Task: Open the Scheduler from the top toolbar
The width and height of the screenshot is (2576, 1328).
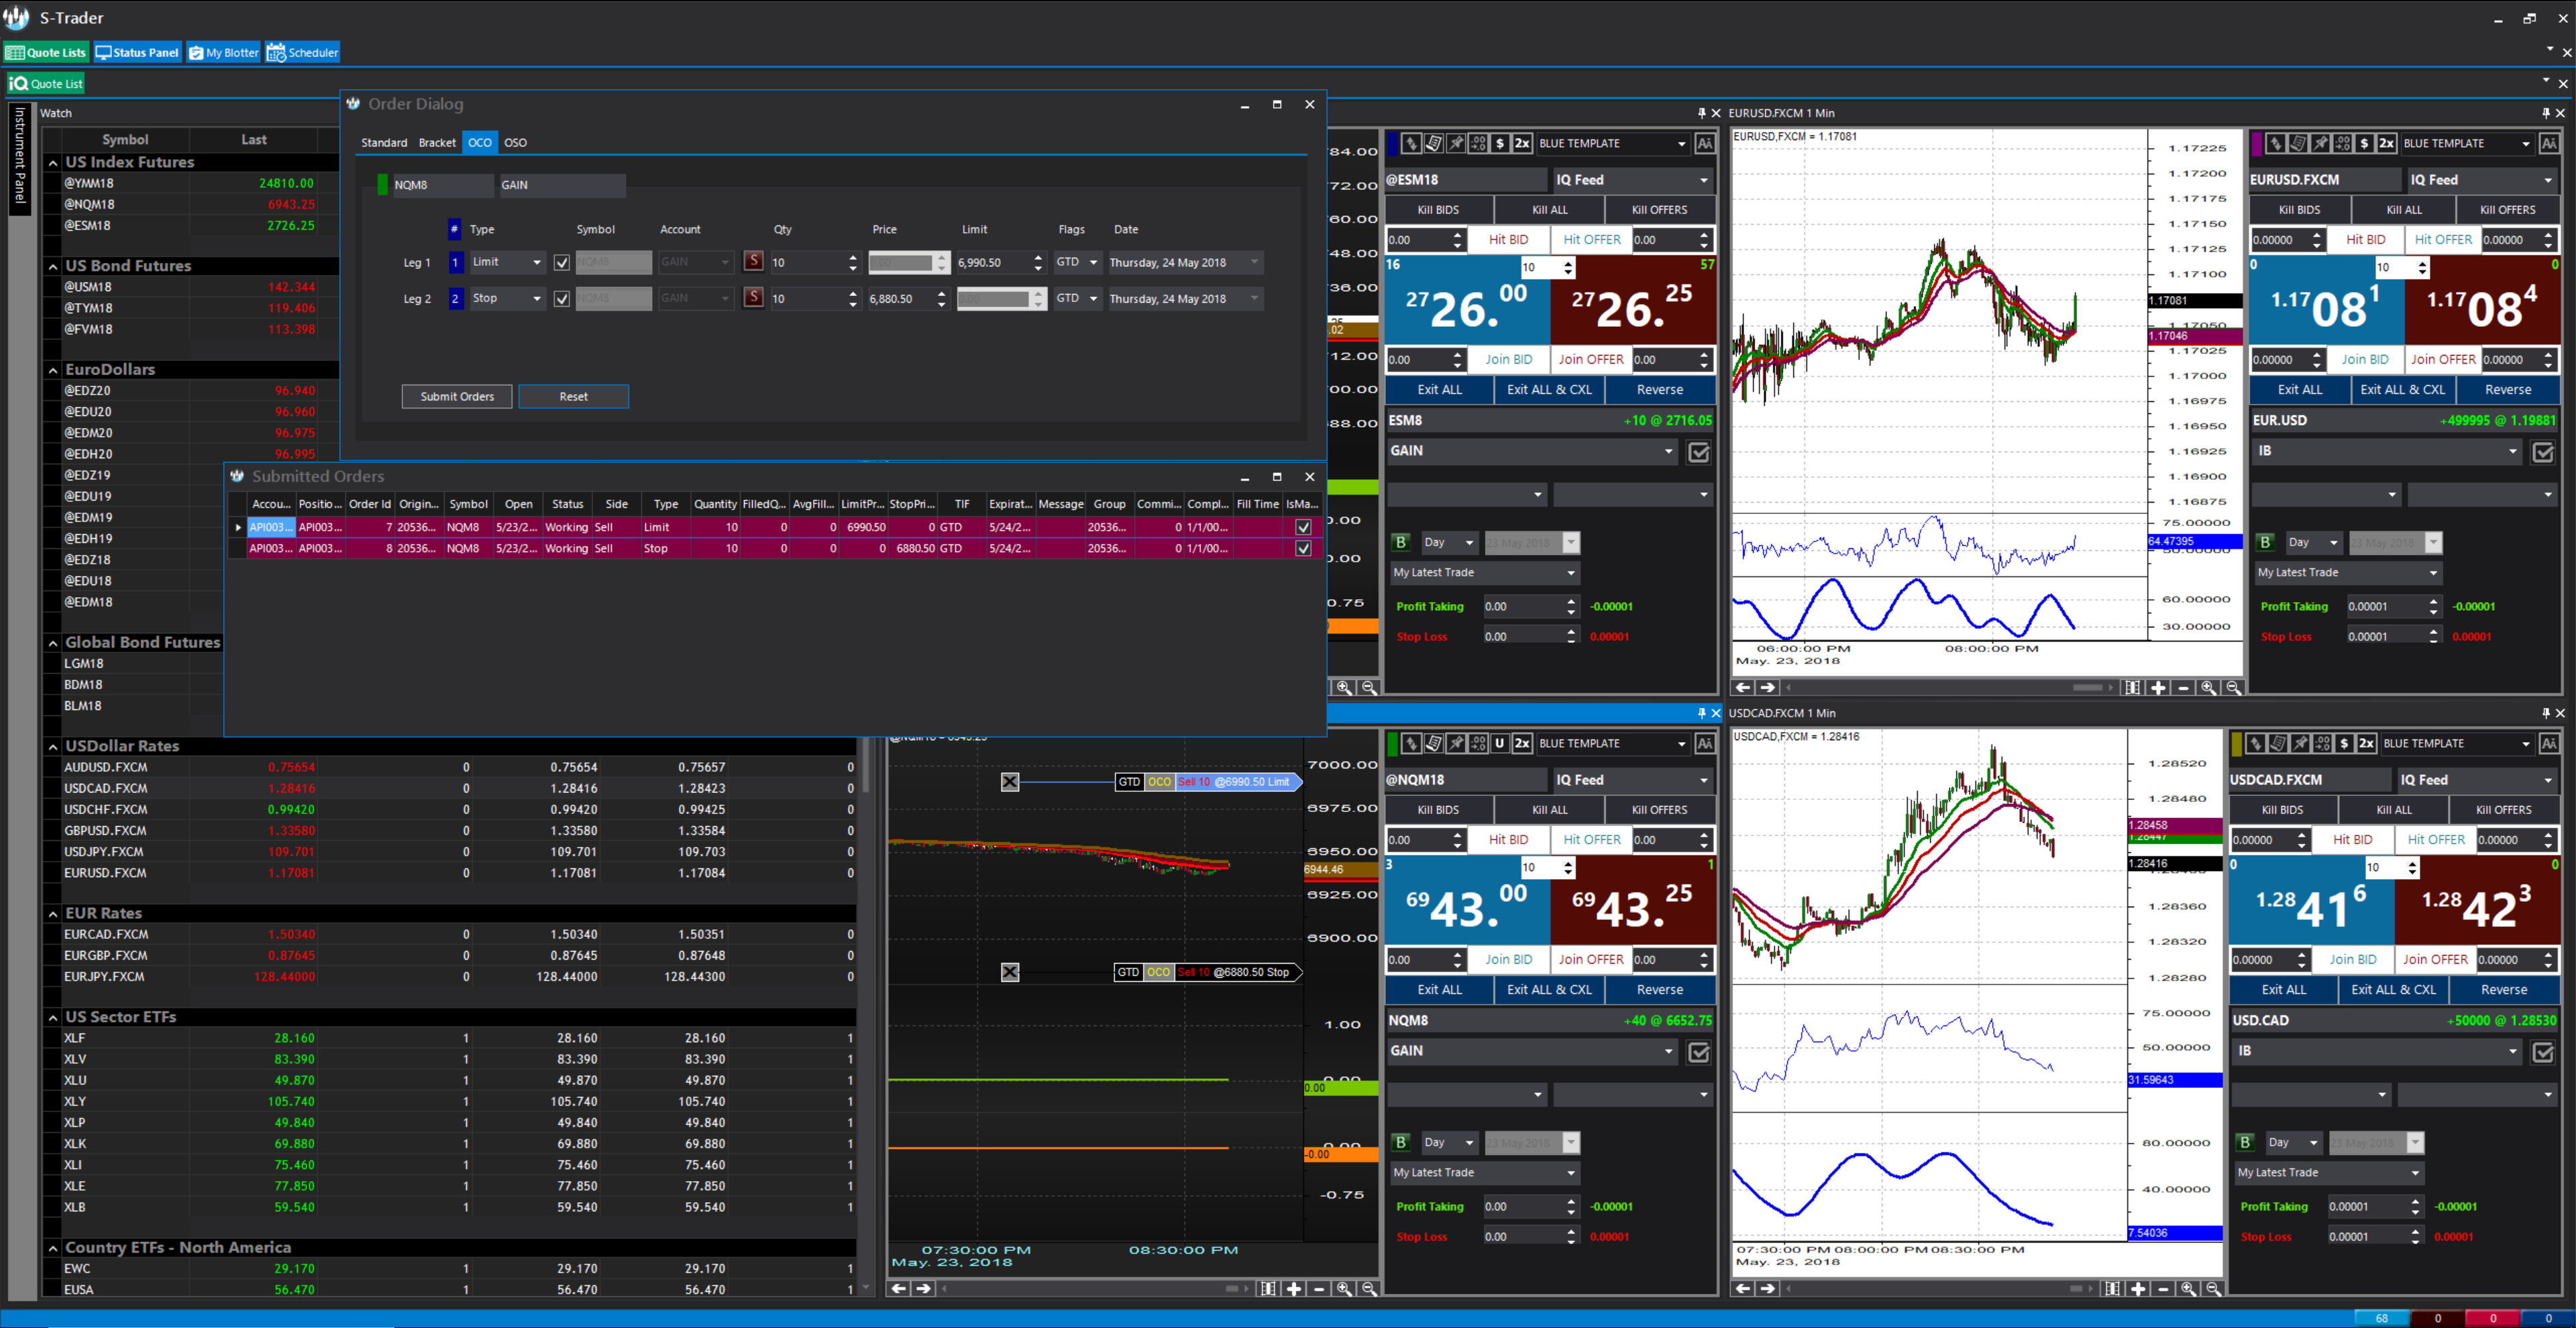Action: 303,53
